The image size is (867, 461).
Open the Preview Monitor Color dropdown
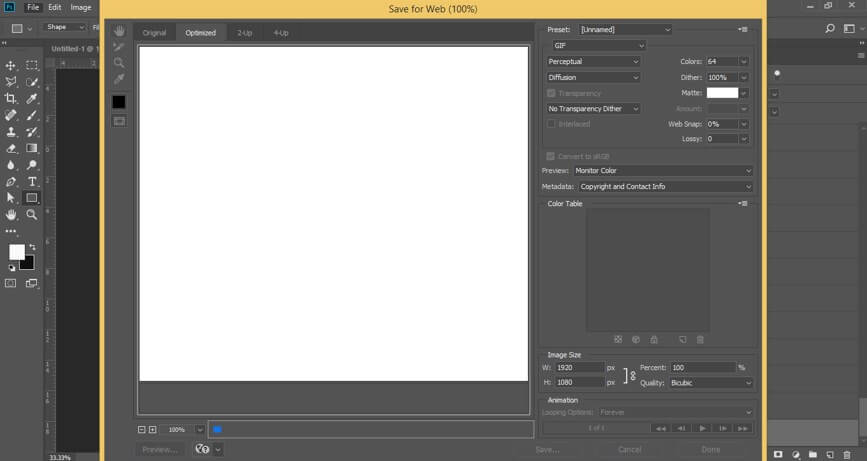click(663, 171)
